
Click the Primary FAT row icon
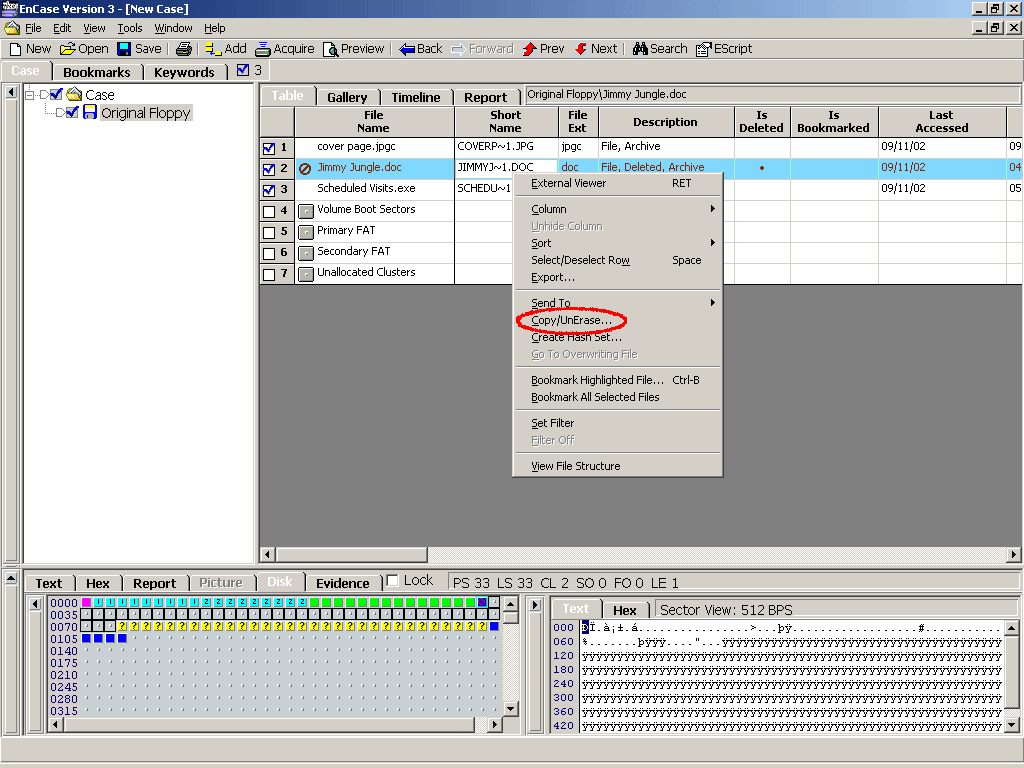click(x=306, y=232)
